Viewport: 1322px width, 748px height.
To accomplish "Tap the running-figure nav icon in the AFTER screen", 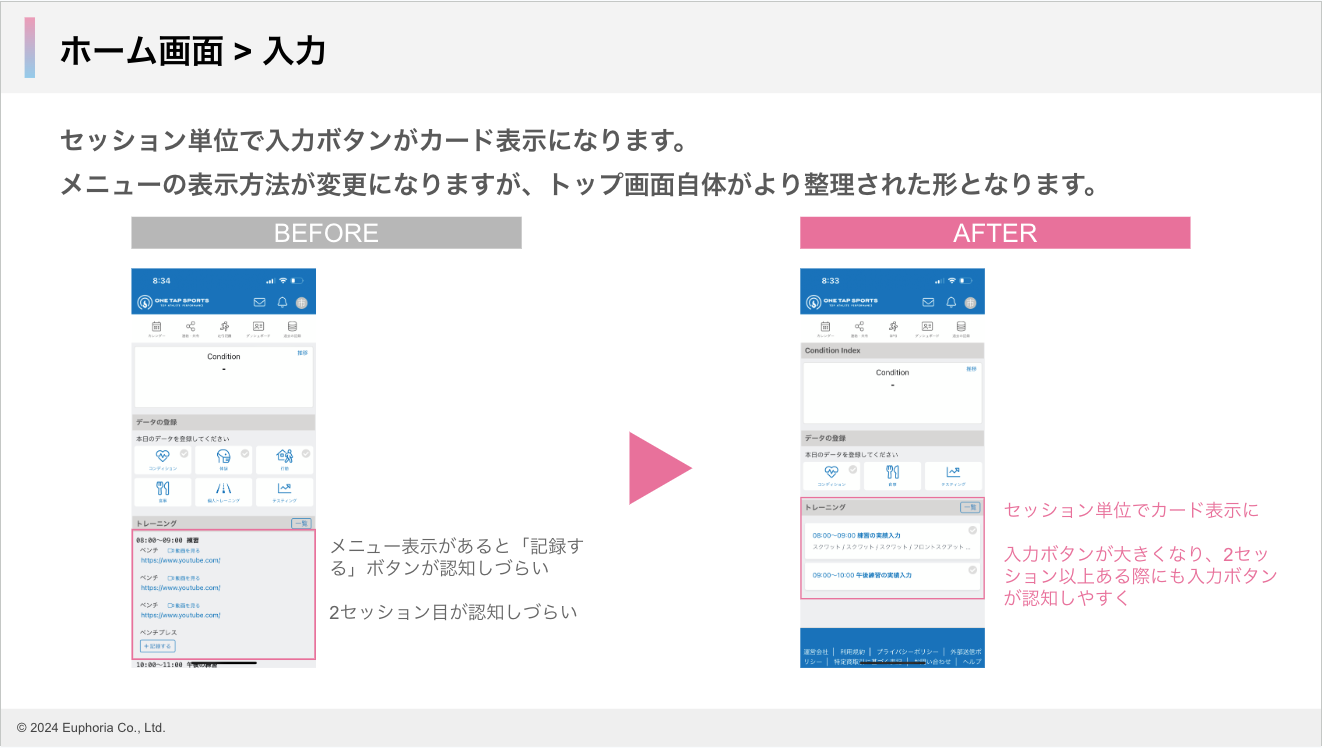I will (x=893, y=327).
